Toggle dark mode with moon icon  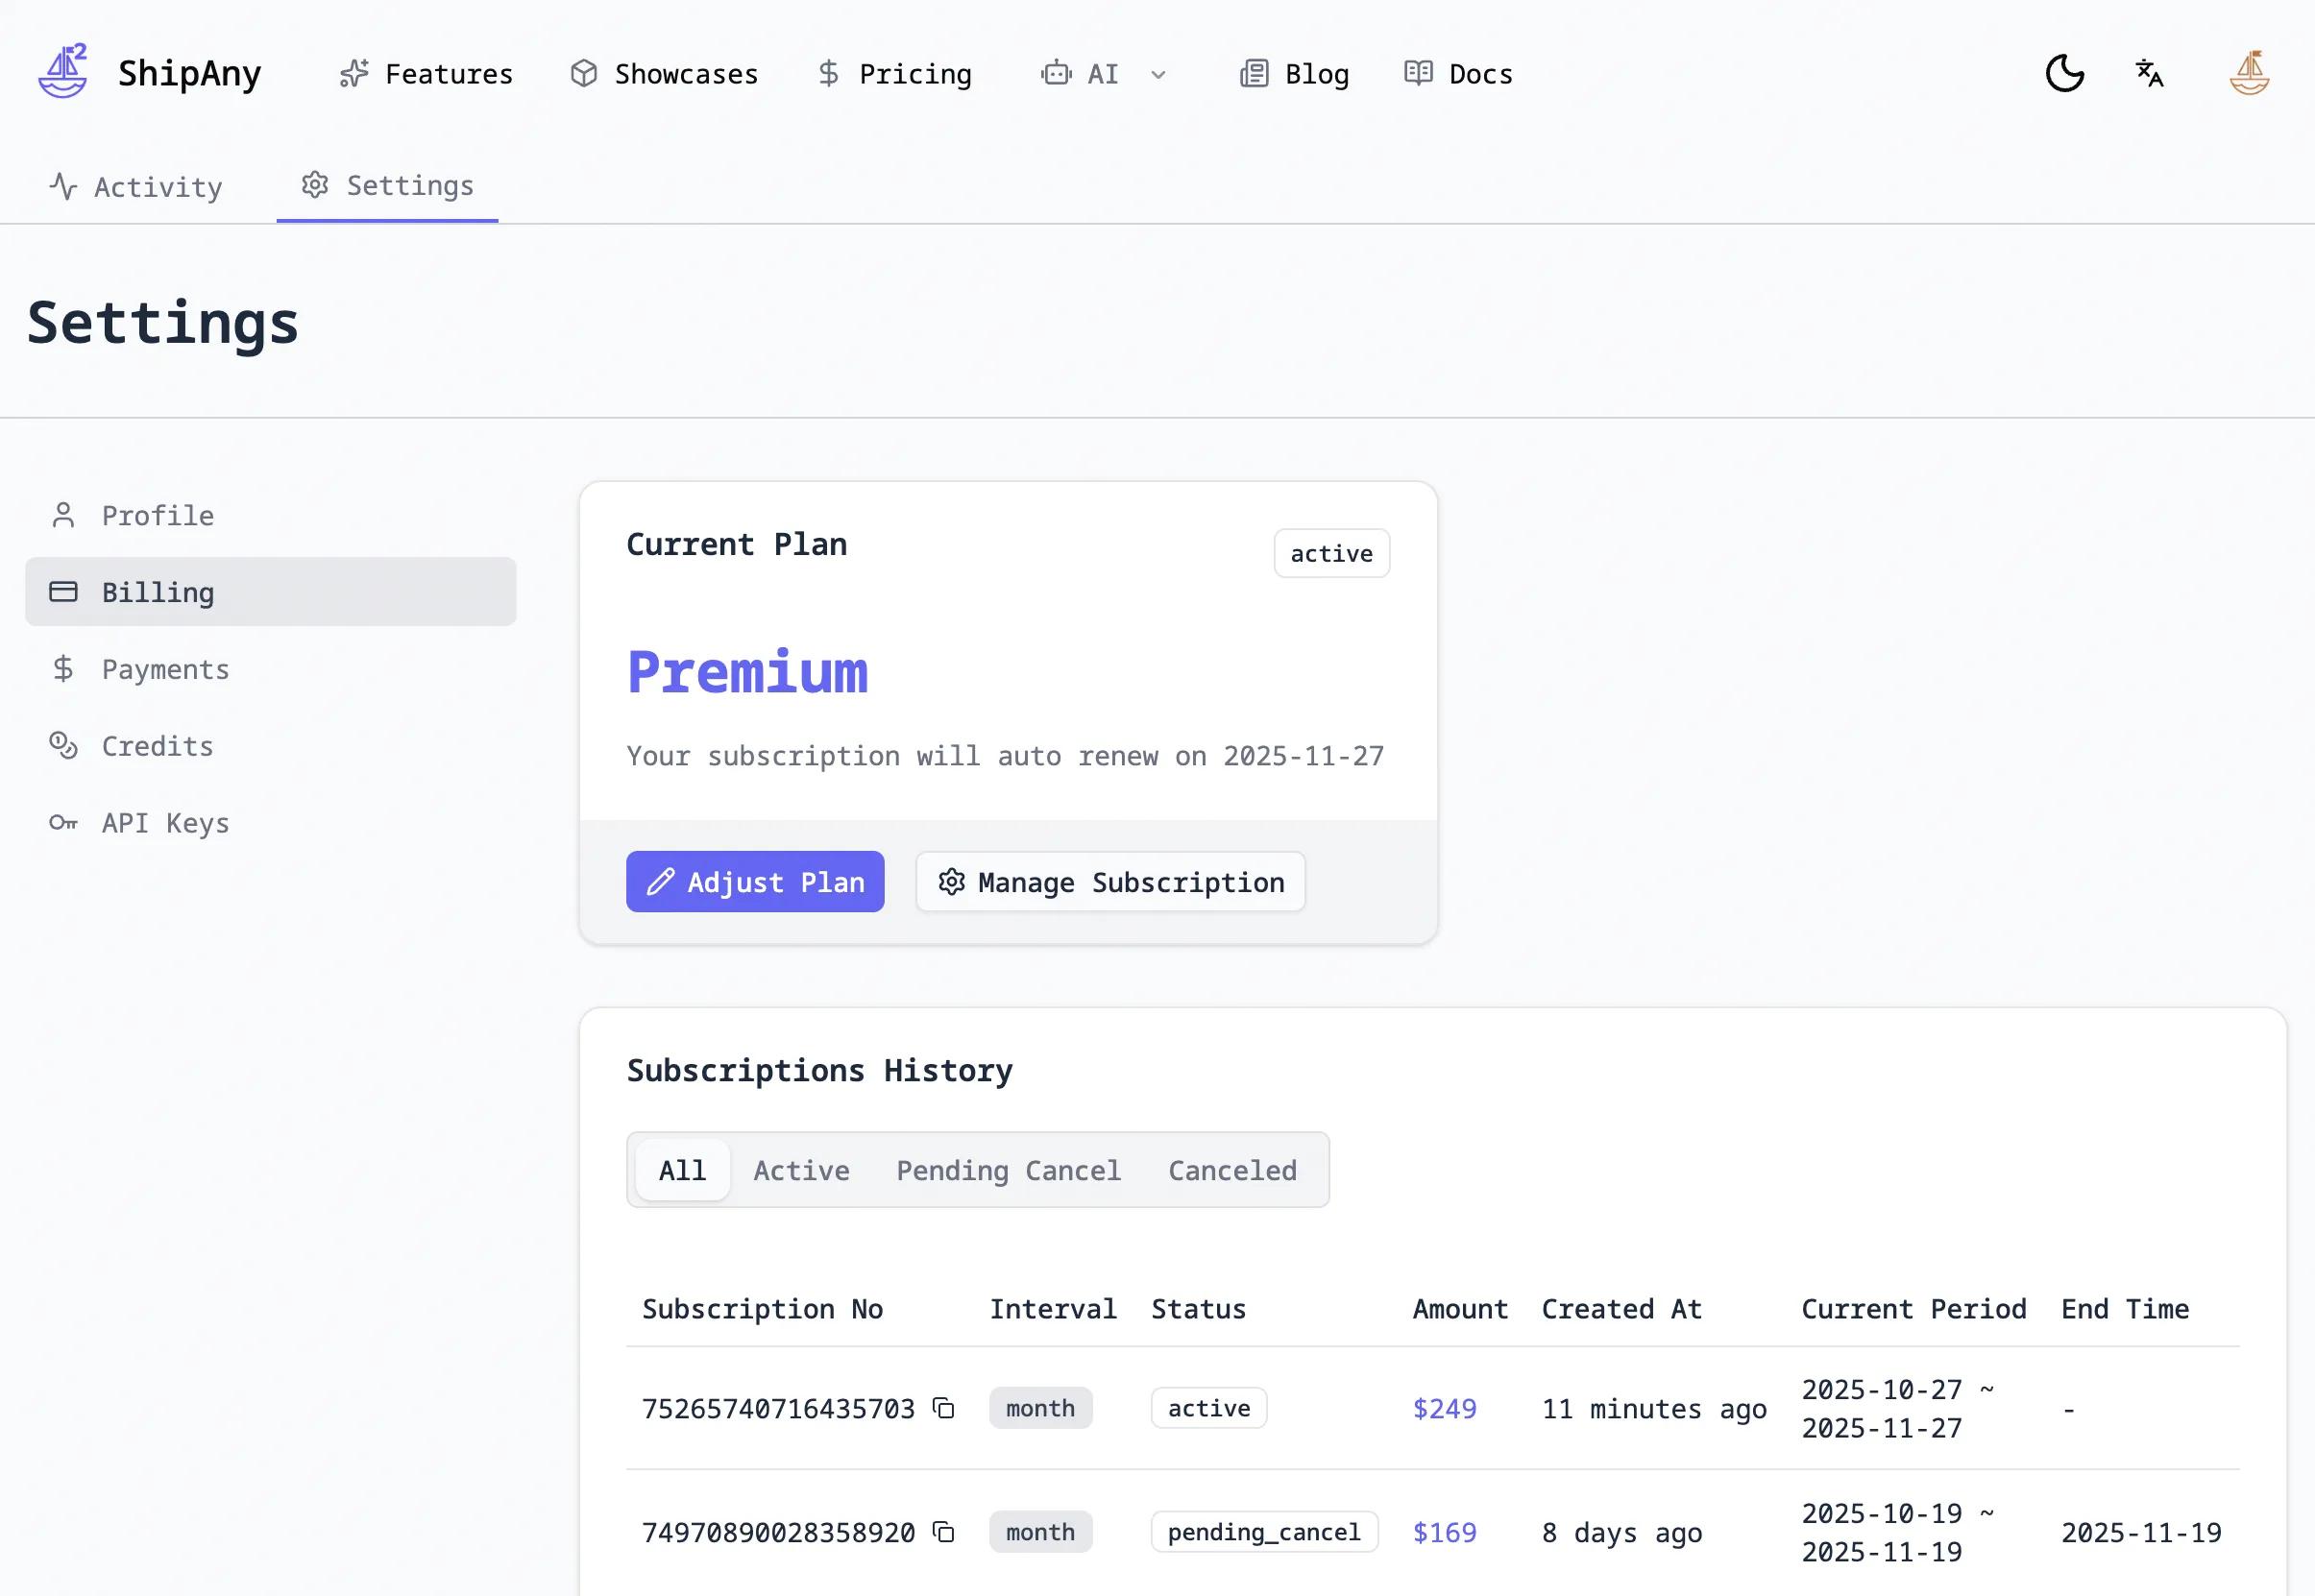2064,73
